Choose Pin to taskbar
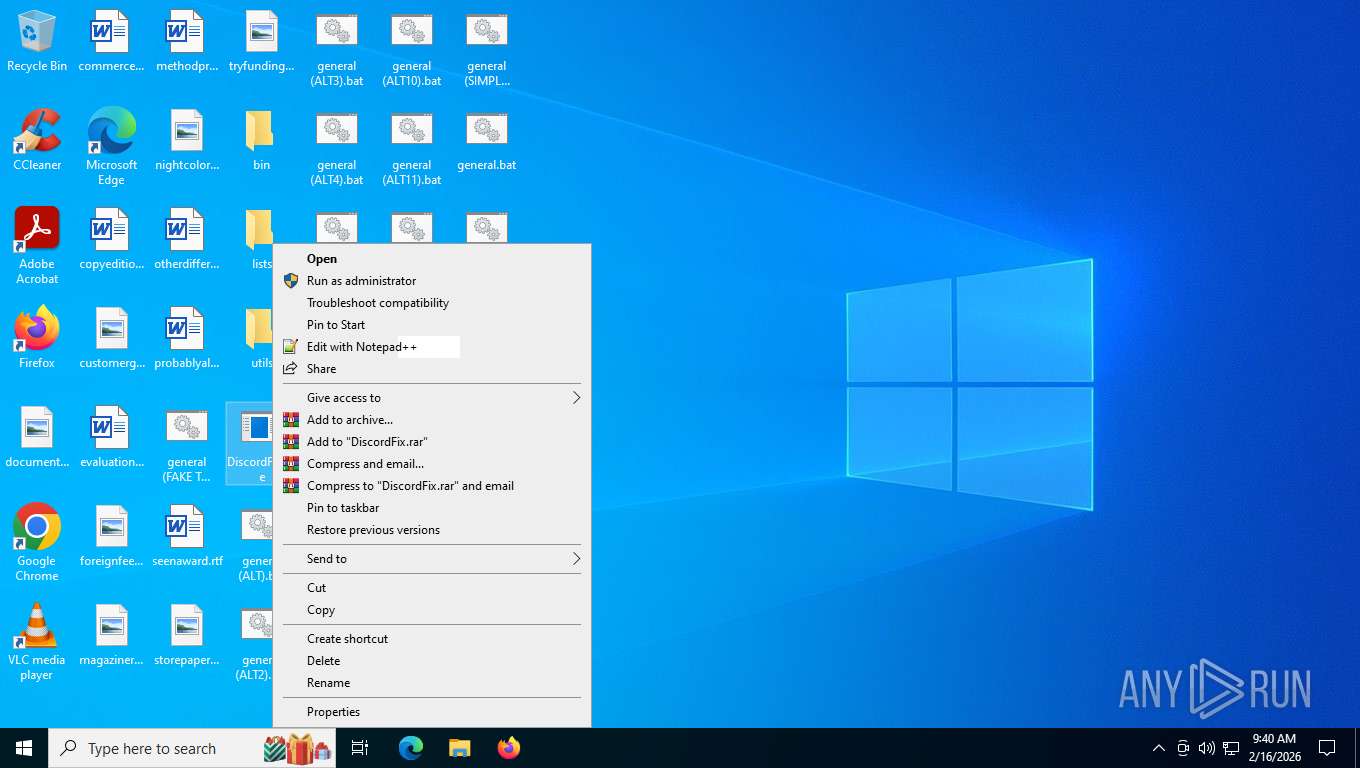Screen dimensions: 1360x768 (x=432, y=508)
